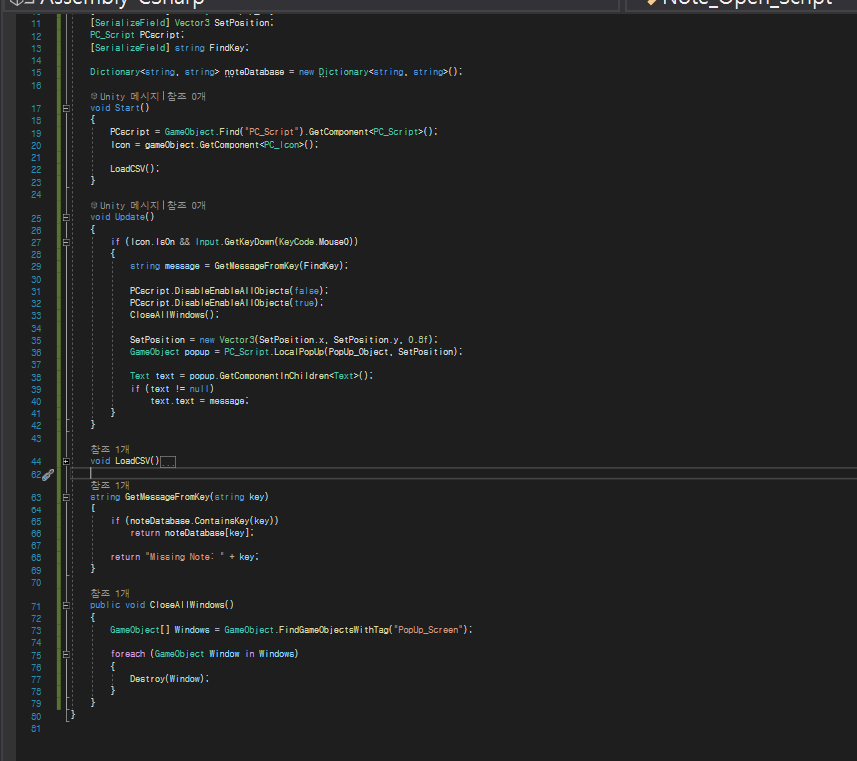The height and width of the screenshot is (761, 857).
Task: Click "PC_Script" string literal on line 19
Action: coord(274,132)
